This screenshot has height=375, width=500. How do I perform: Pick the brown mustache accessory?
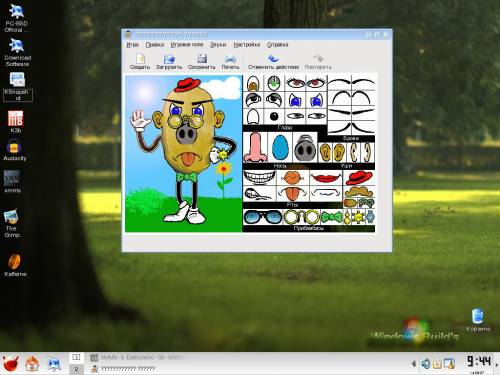tap(359, 192)
